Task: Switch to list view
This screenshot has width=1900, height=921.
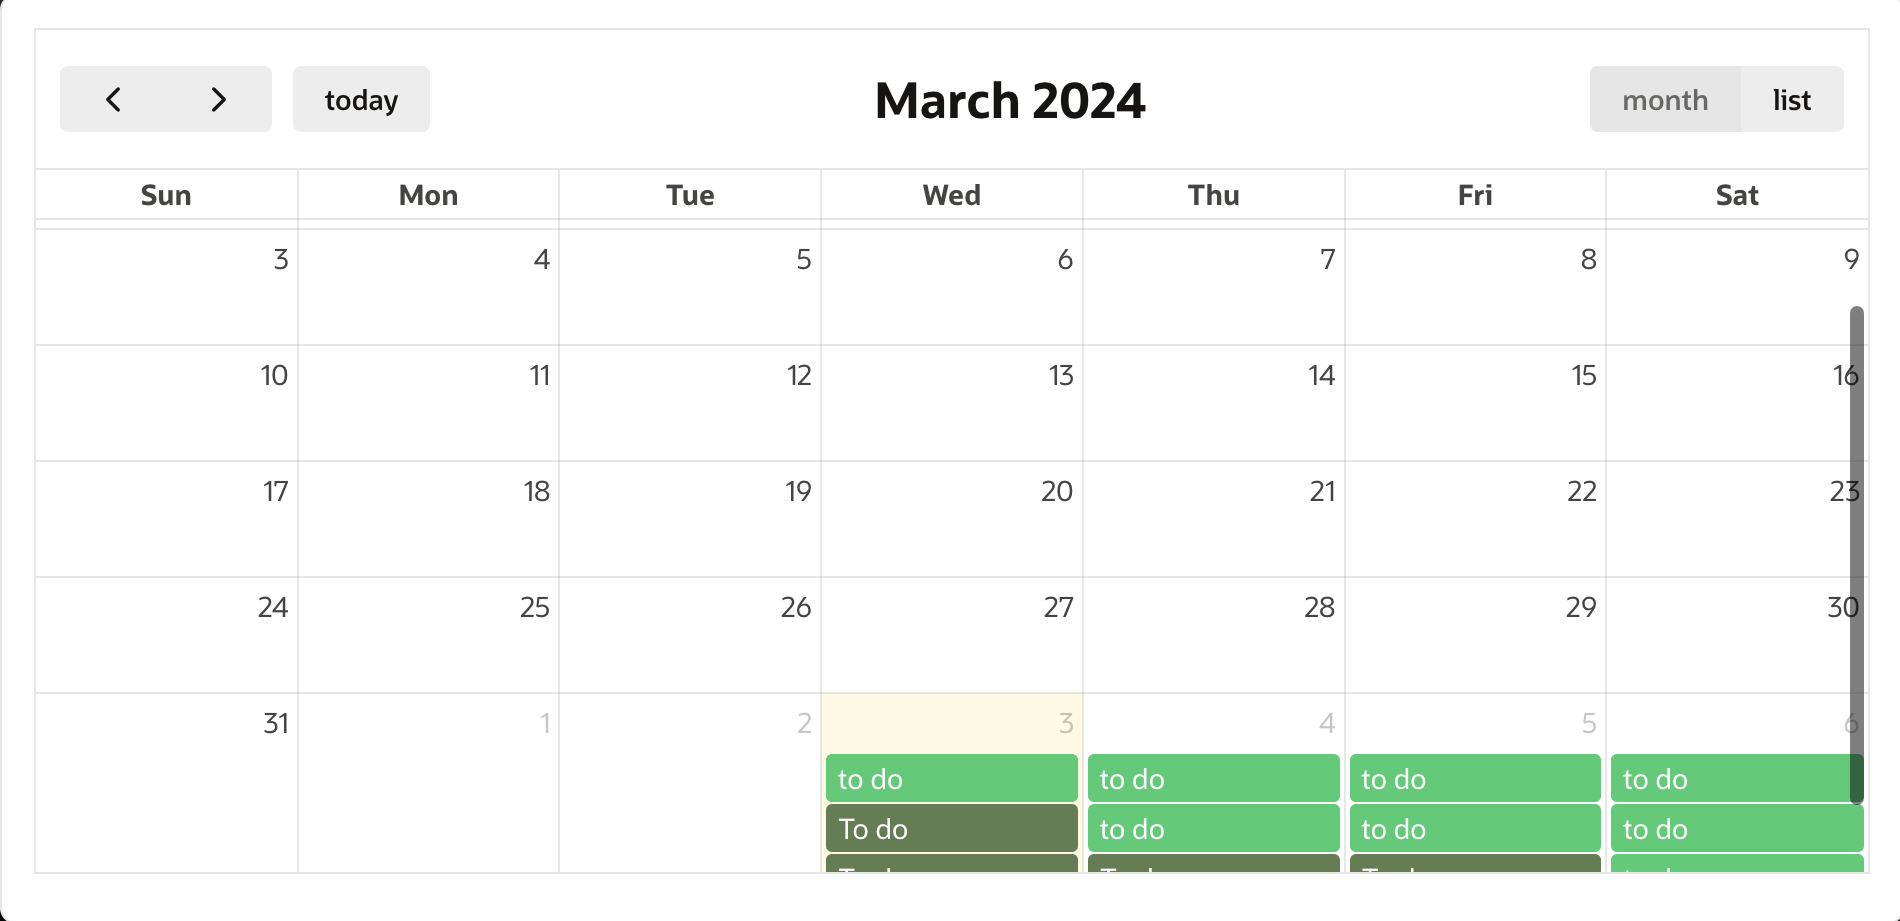Action: [1791, 99]
